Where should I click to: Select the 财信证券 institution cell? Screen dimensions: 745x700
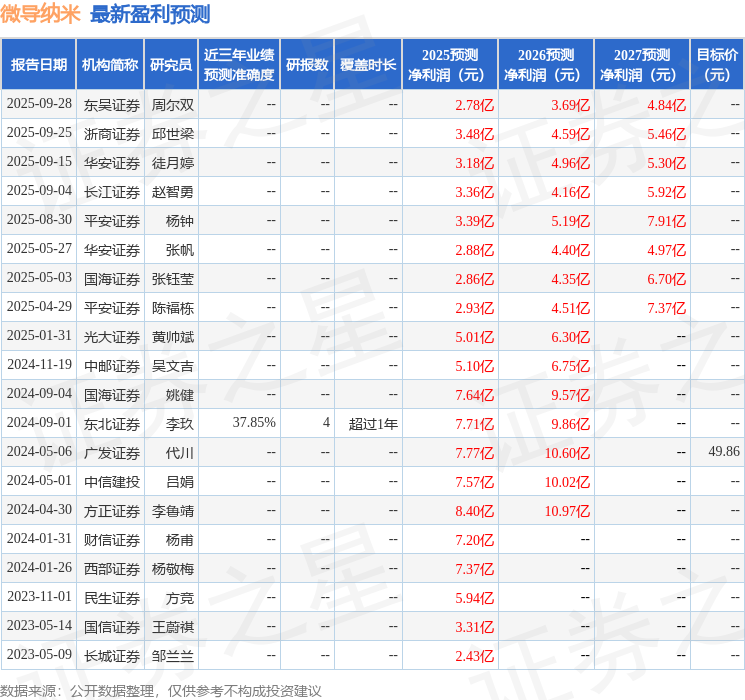click(x=112, y=540)
